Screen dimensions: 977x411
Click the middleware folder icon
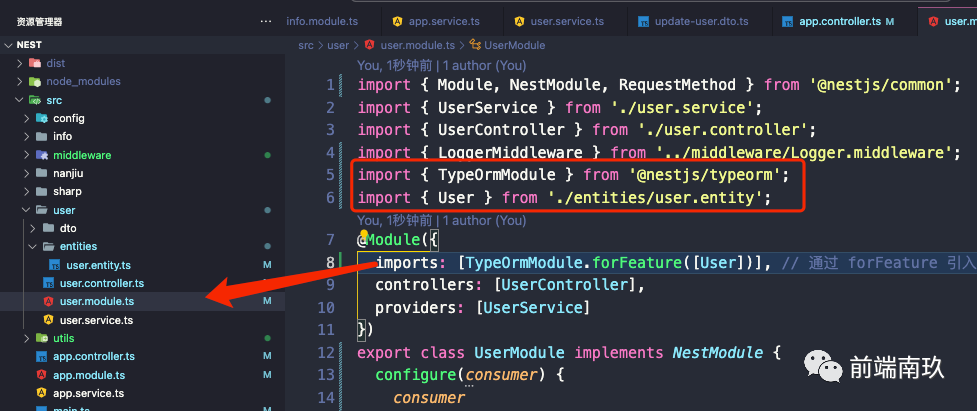click(41, 155)
